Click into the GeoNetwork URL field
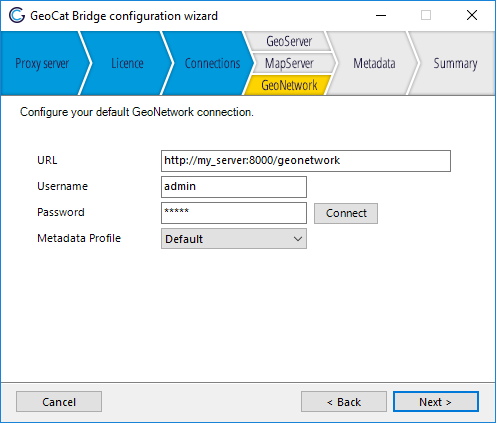Image resolution: width=496 pixels, height=423 pixels. 306,161
